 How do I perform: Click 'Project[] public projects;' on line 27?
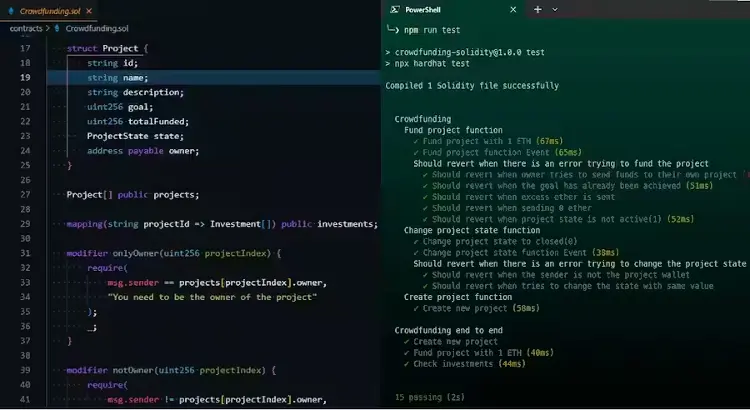point(132,195)
